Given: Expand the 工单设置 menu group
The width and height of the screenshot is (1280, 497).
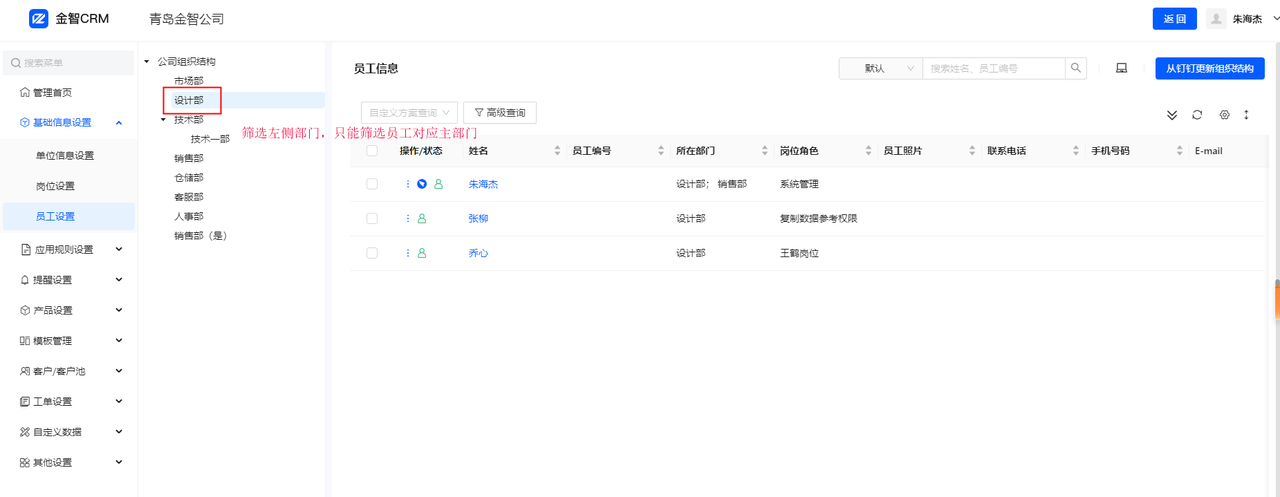Looking at the screenshot, I should [x=119, y=401].
